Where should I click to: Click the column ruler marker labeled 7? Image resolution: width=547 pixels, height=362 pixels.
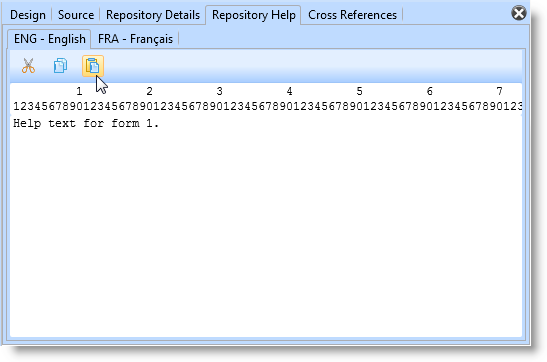[x=499, y=91]
